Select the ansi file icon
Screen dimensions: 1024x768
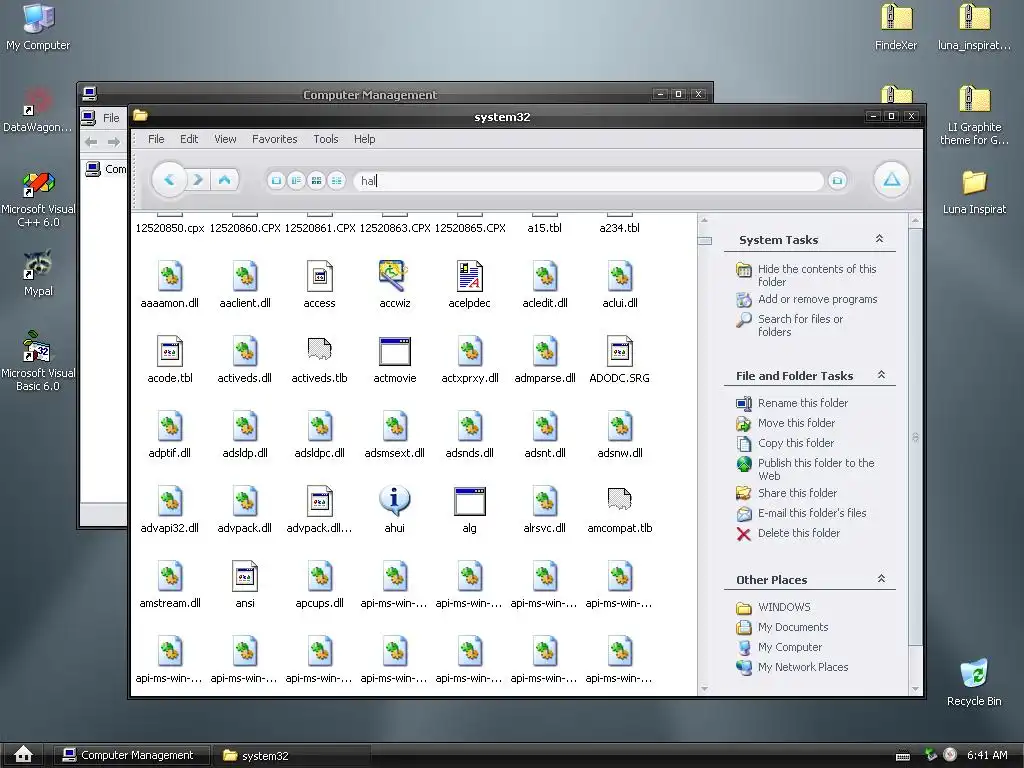click(x=245, y=576)
